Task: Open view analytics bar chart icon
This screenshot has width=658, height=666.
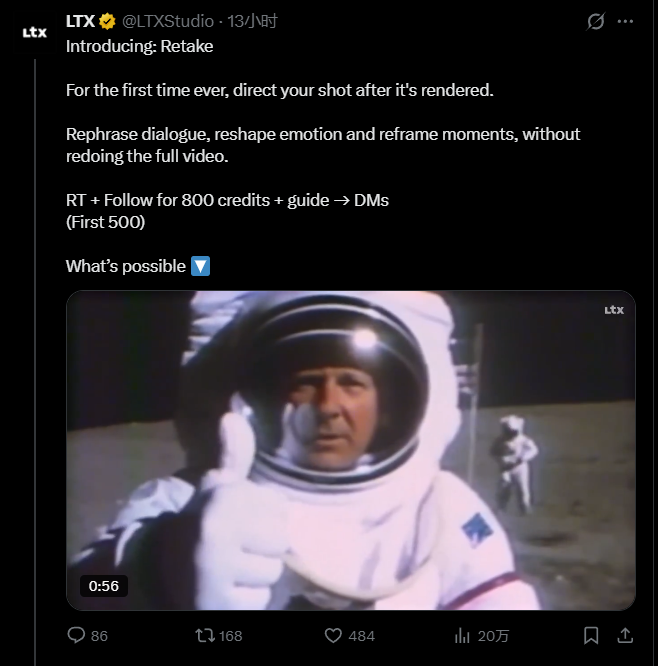Action: [x=463, y=635]
